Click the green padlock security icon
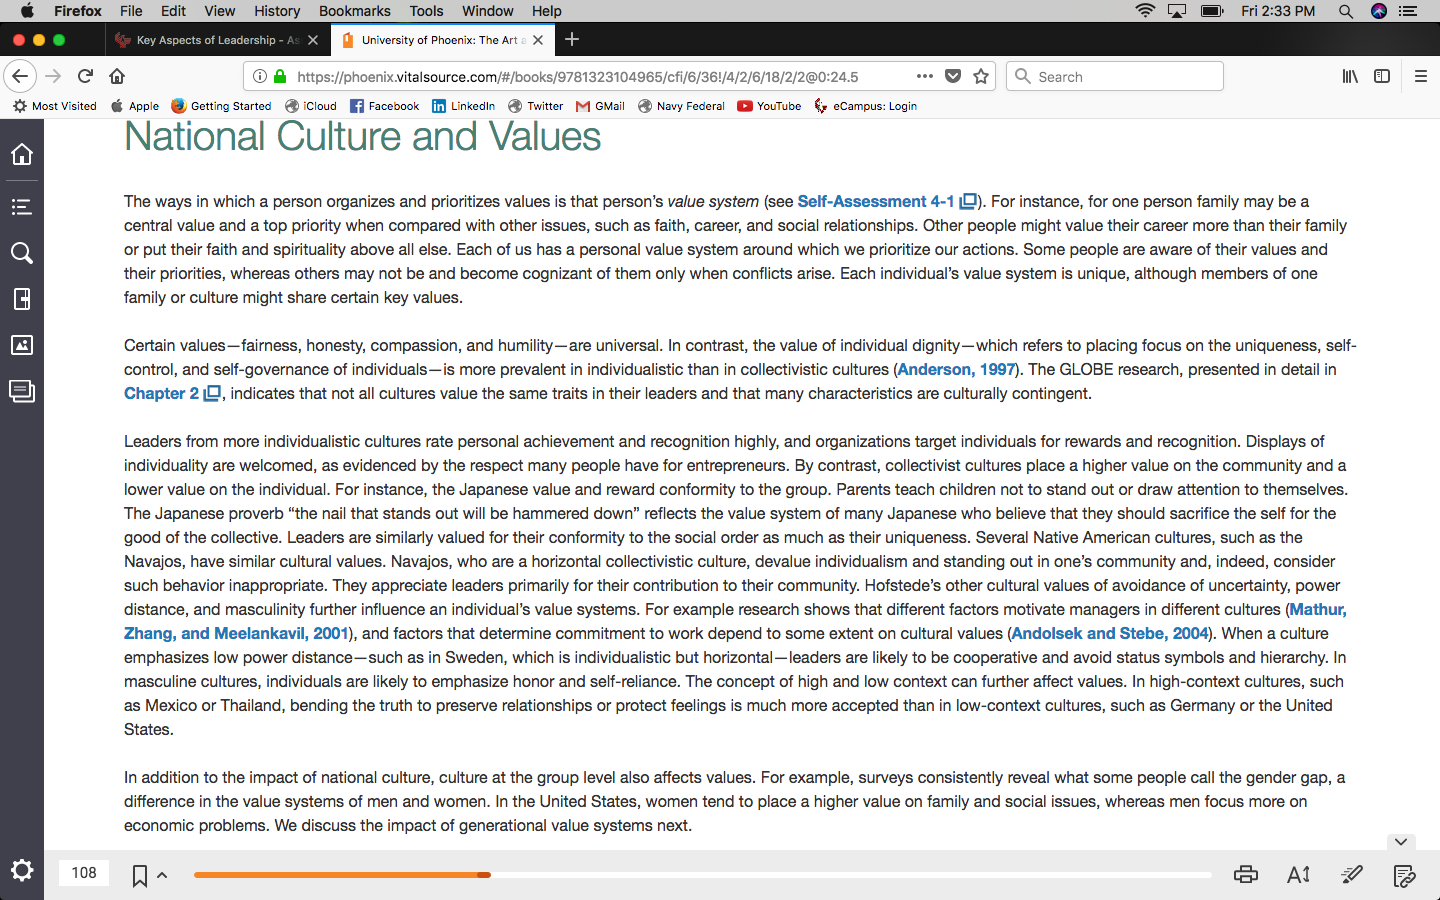 pyautogui.click(x=280, y=76)
